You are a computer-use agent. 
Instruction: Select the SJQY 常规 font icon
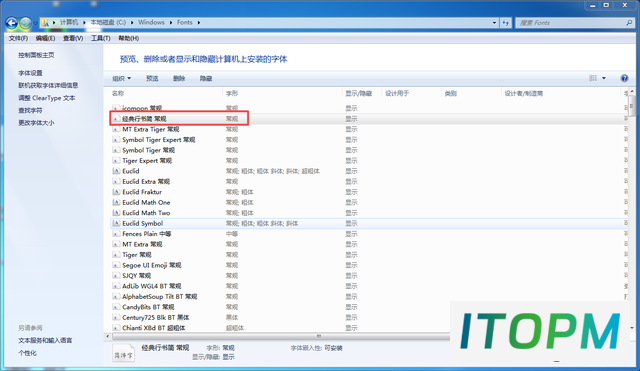coord(116,275)
